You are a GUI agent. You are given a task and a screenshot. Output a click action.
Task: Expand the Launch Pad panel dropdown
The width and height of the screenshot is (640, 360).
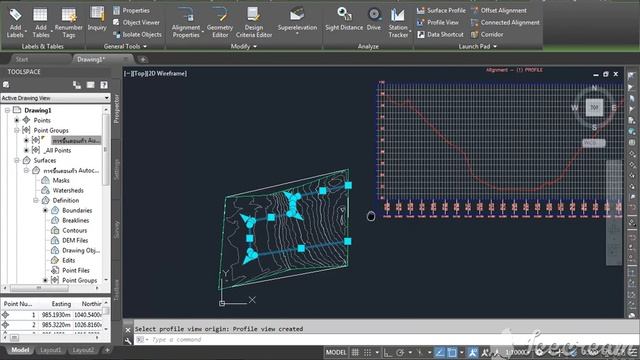pos(477,47)
